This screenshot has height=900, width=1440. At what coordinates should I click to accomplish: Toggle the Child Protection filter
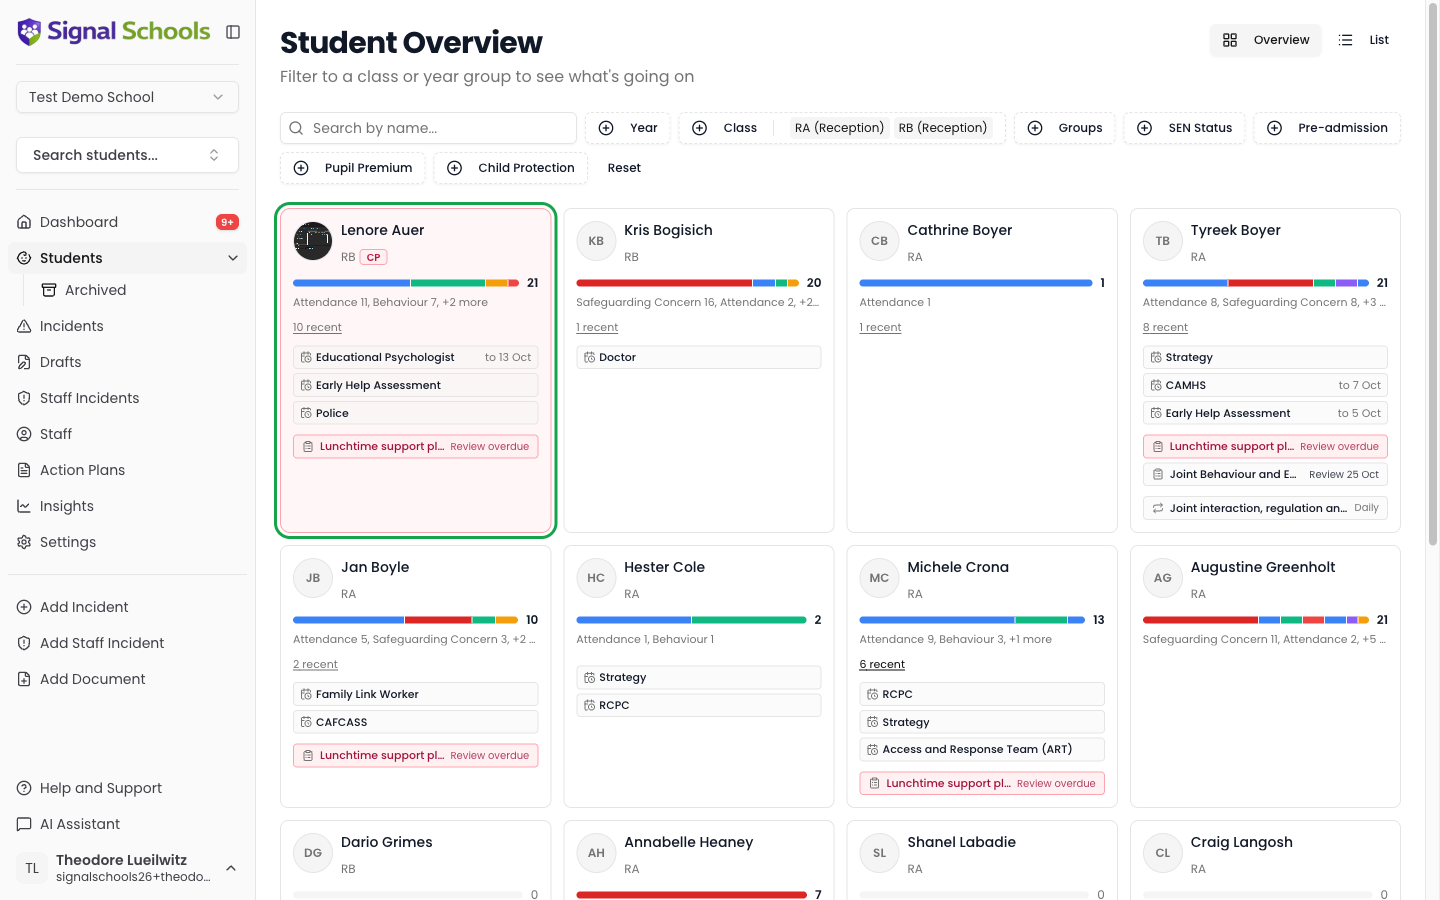pyautogui.click(x=511, y=168)
